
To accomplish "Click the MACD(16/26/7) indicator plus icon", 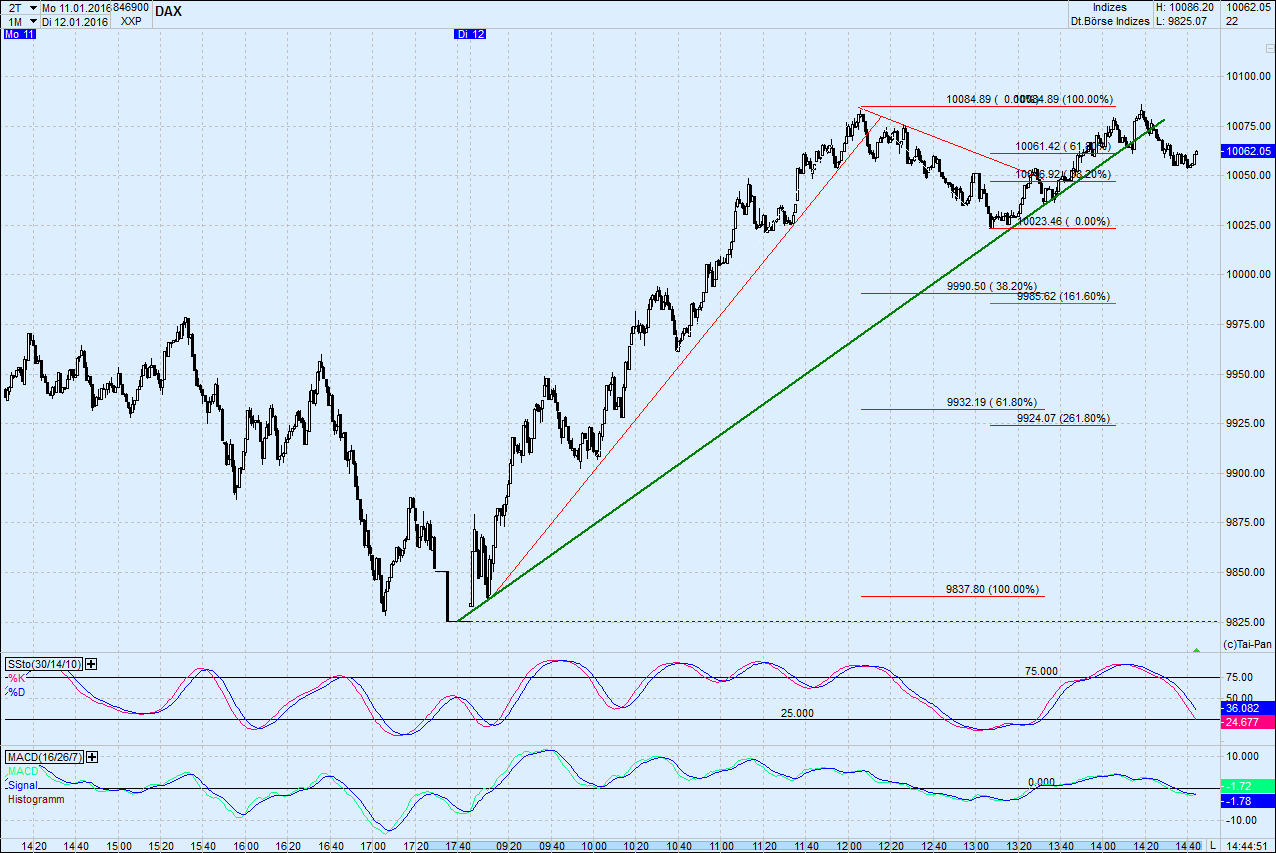I will (91, 757).
